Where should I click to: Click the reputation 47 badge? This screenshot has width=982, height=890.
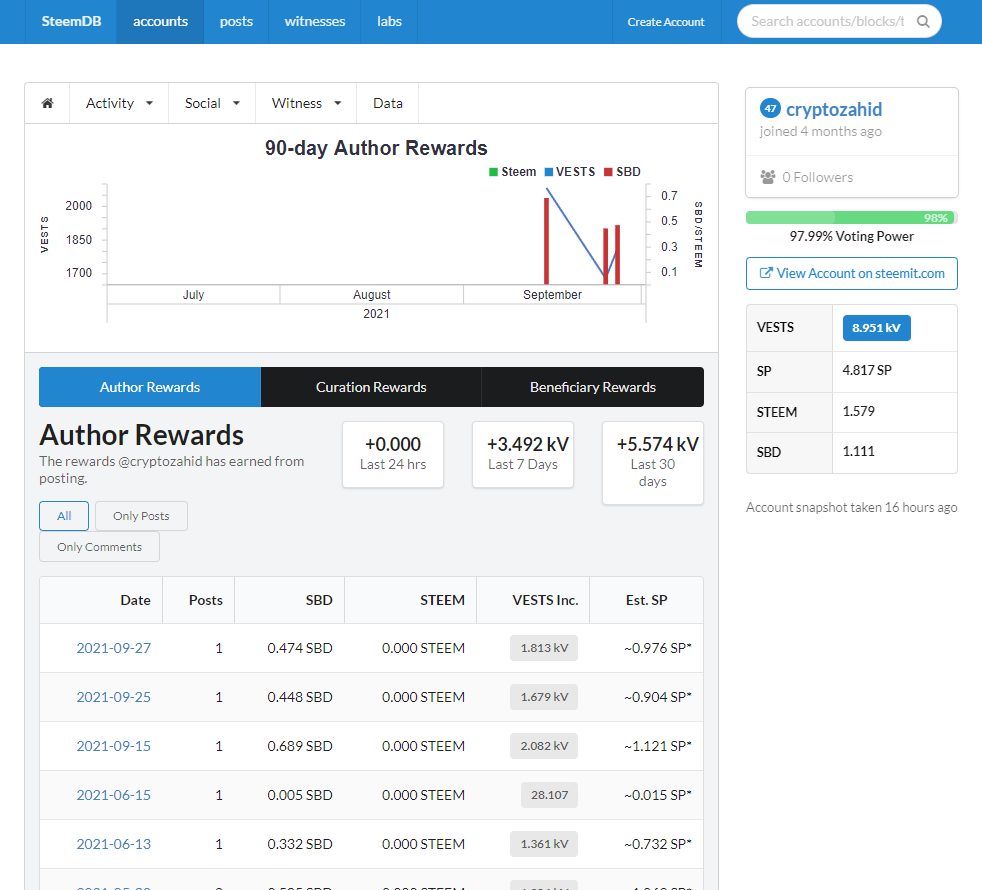coord(770,108)
